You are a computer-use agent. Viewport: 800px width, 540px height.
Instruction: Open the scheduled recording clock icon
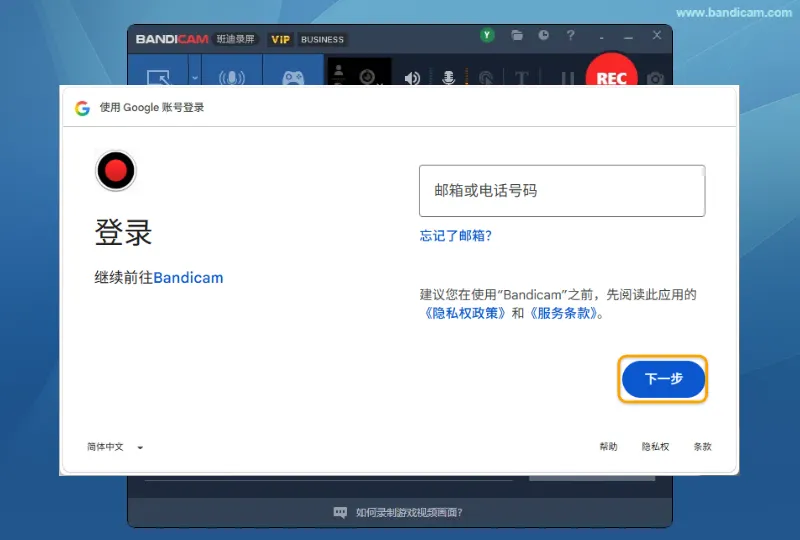click(x=543, y=35)
